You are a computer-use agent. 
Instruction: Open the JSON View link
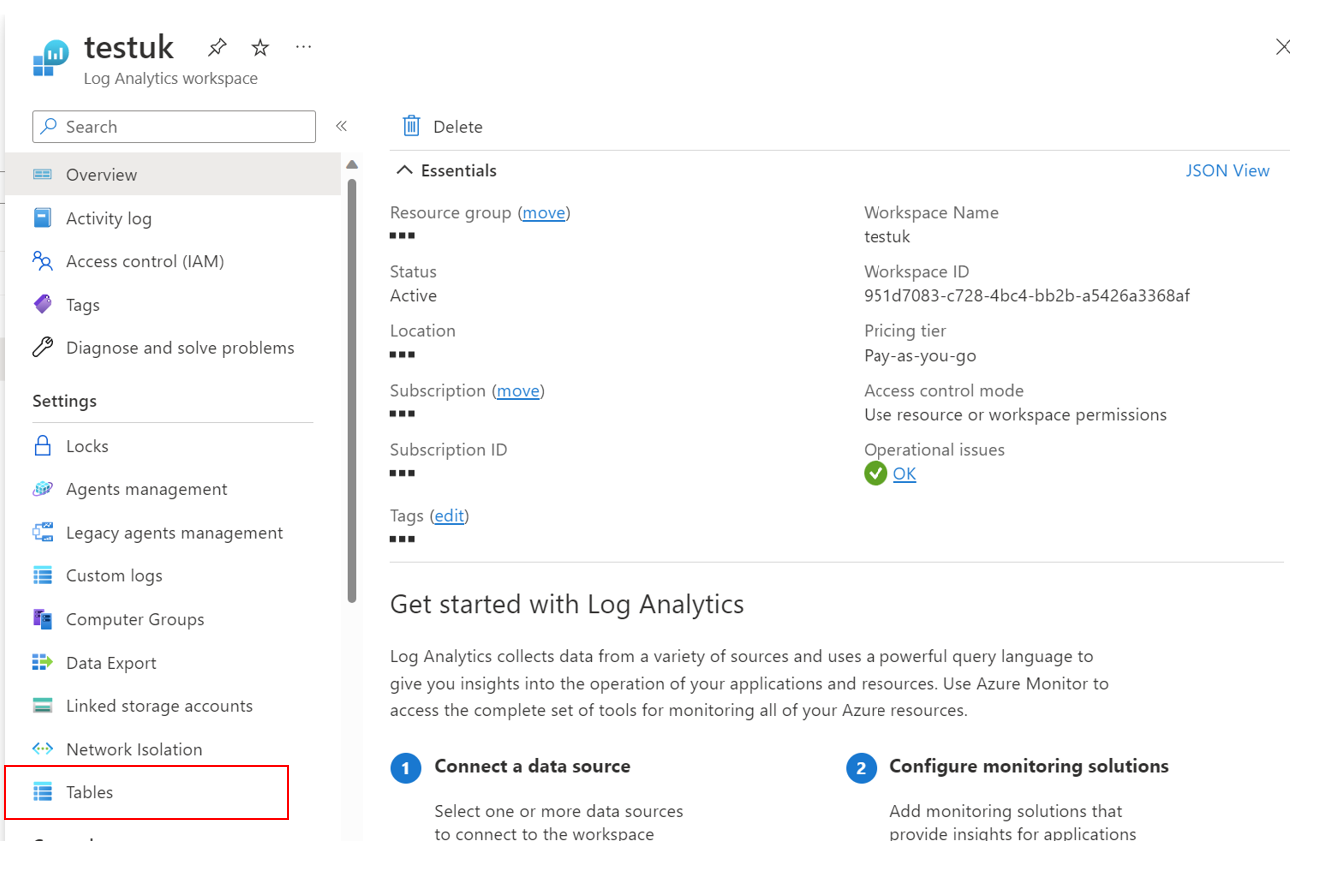1227,170
